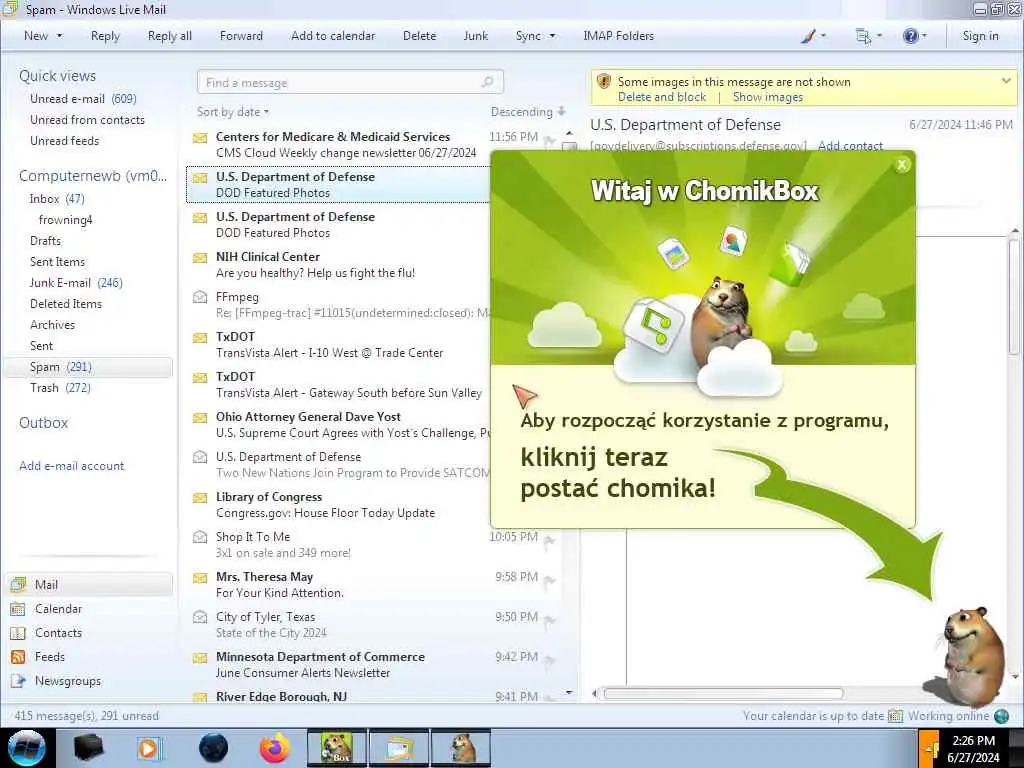1024x768 pixels.
Task: Open the Menus layout icon in toolbar
Action: pyautogui.click(x=863, y=36)
